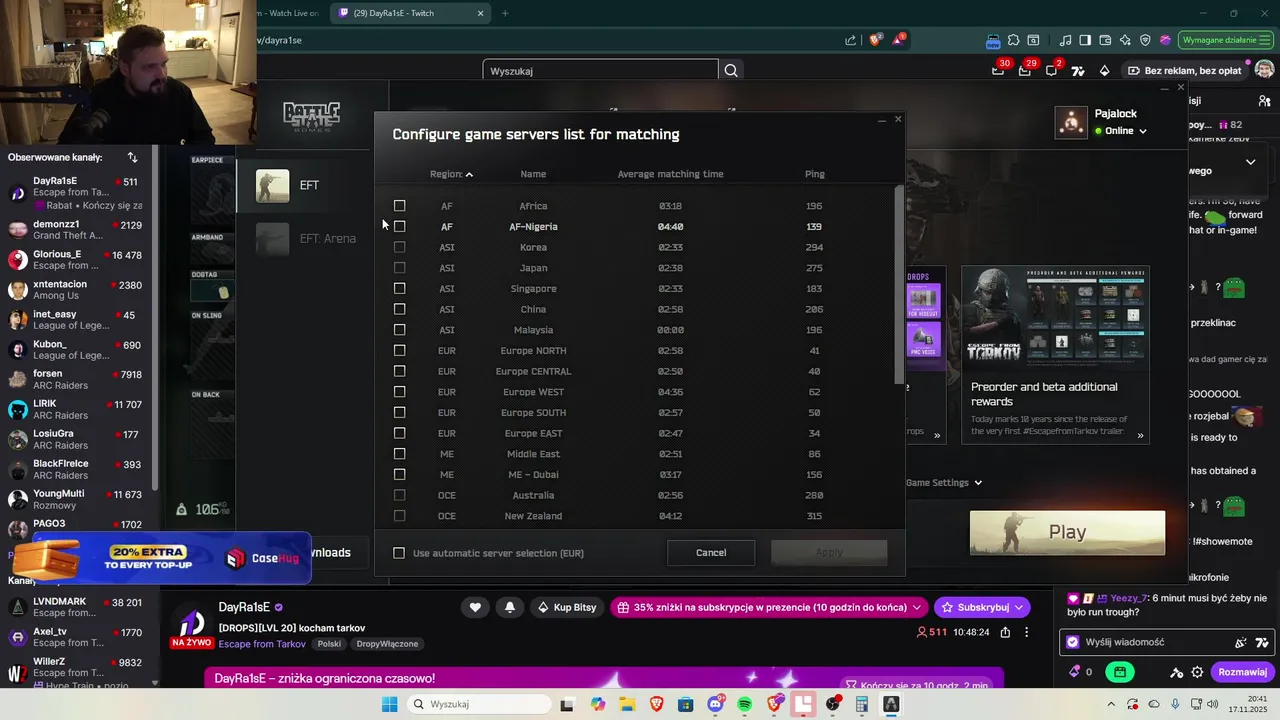Open Discord from the taskbar
1280x720 pixels.
coord(715,704)
